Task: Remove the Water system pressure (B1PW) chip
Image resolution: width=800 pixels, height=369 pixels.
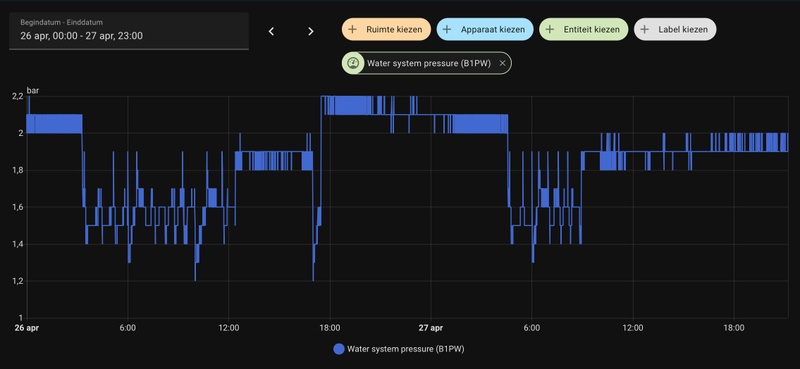Action: pos(502,63)
